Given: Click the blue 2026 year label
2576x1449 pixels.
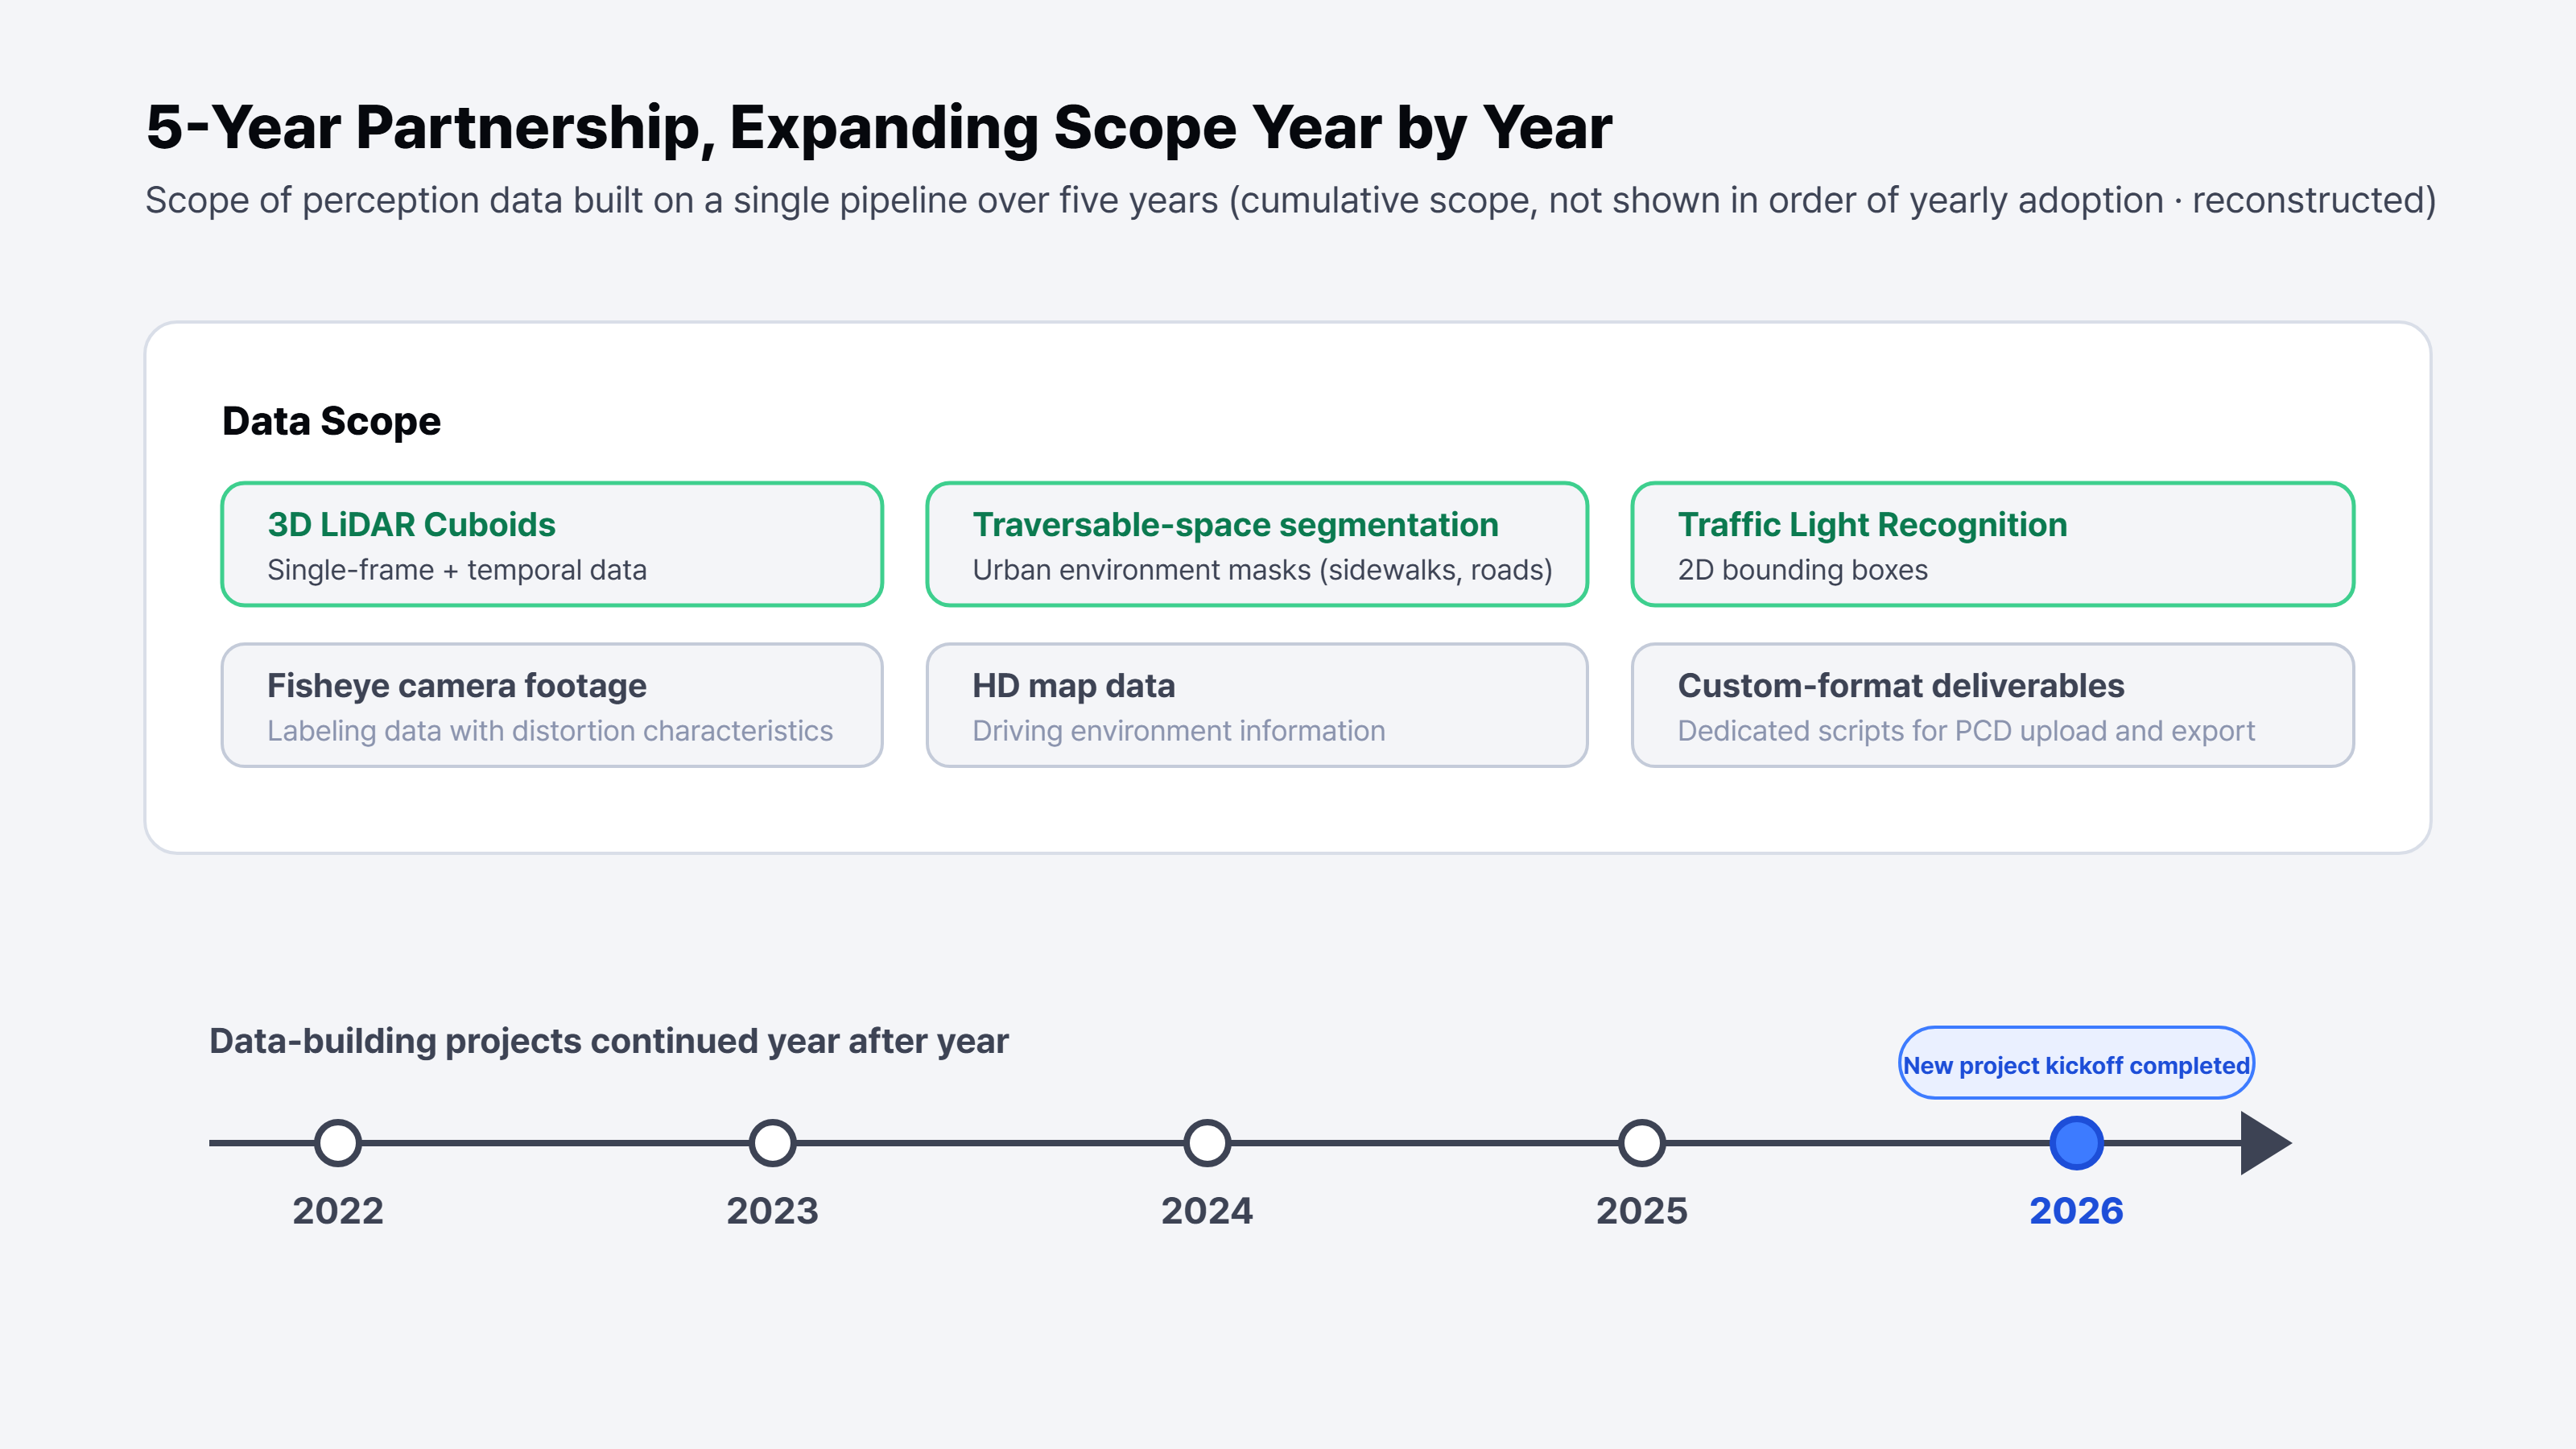Looking at the screenshot, I should click(x=2076, y=1211).
